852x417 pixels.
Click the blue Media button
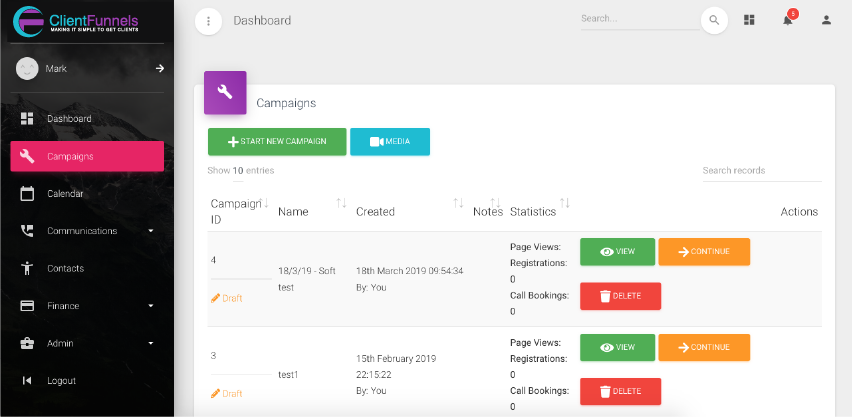(390, 142)
